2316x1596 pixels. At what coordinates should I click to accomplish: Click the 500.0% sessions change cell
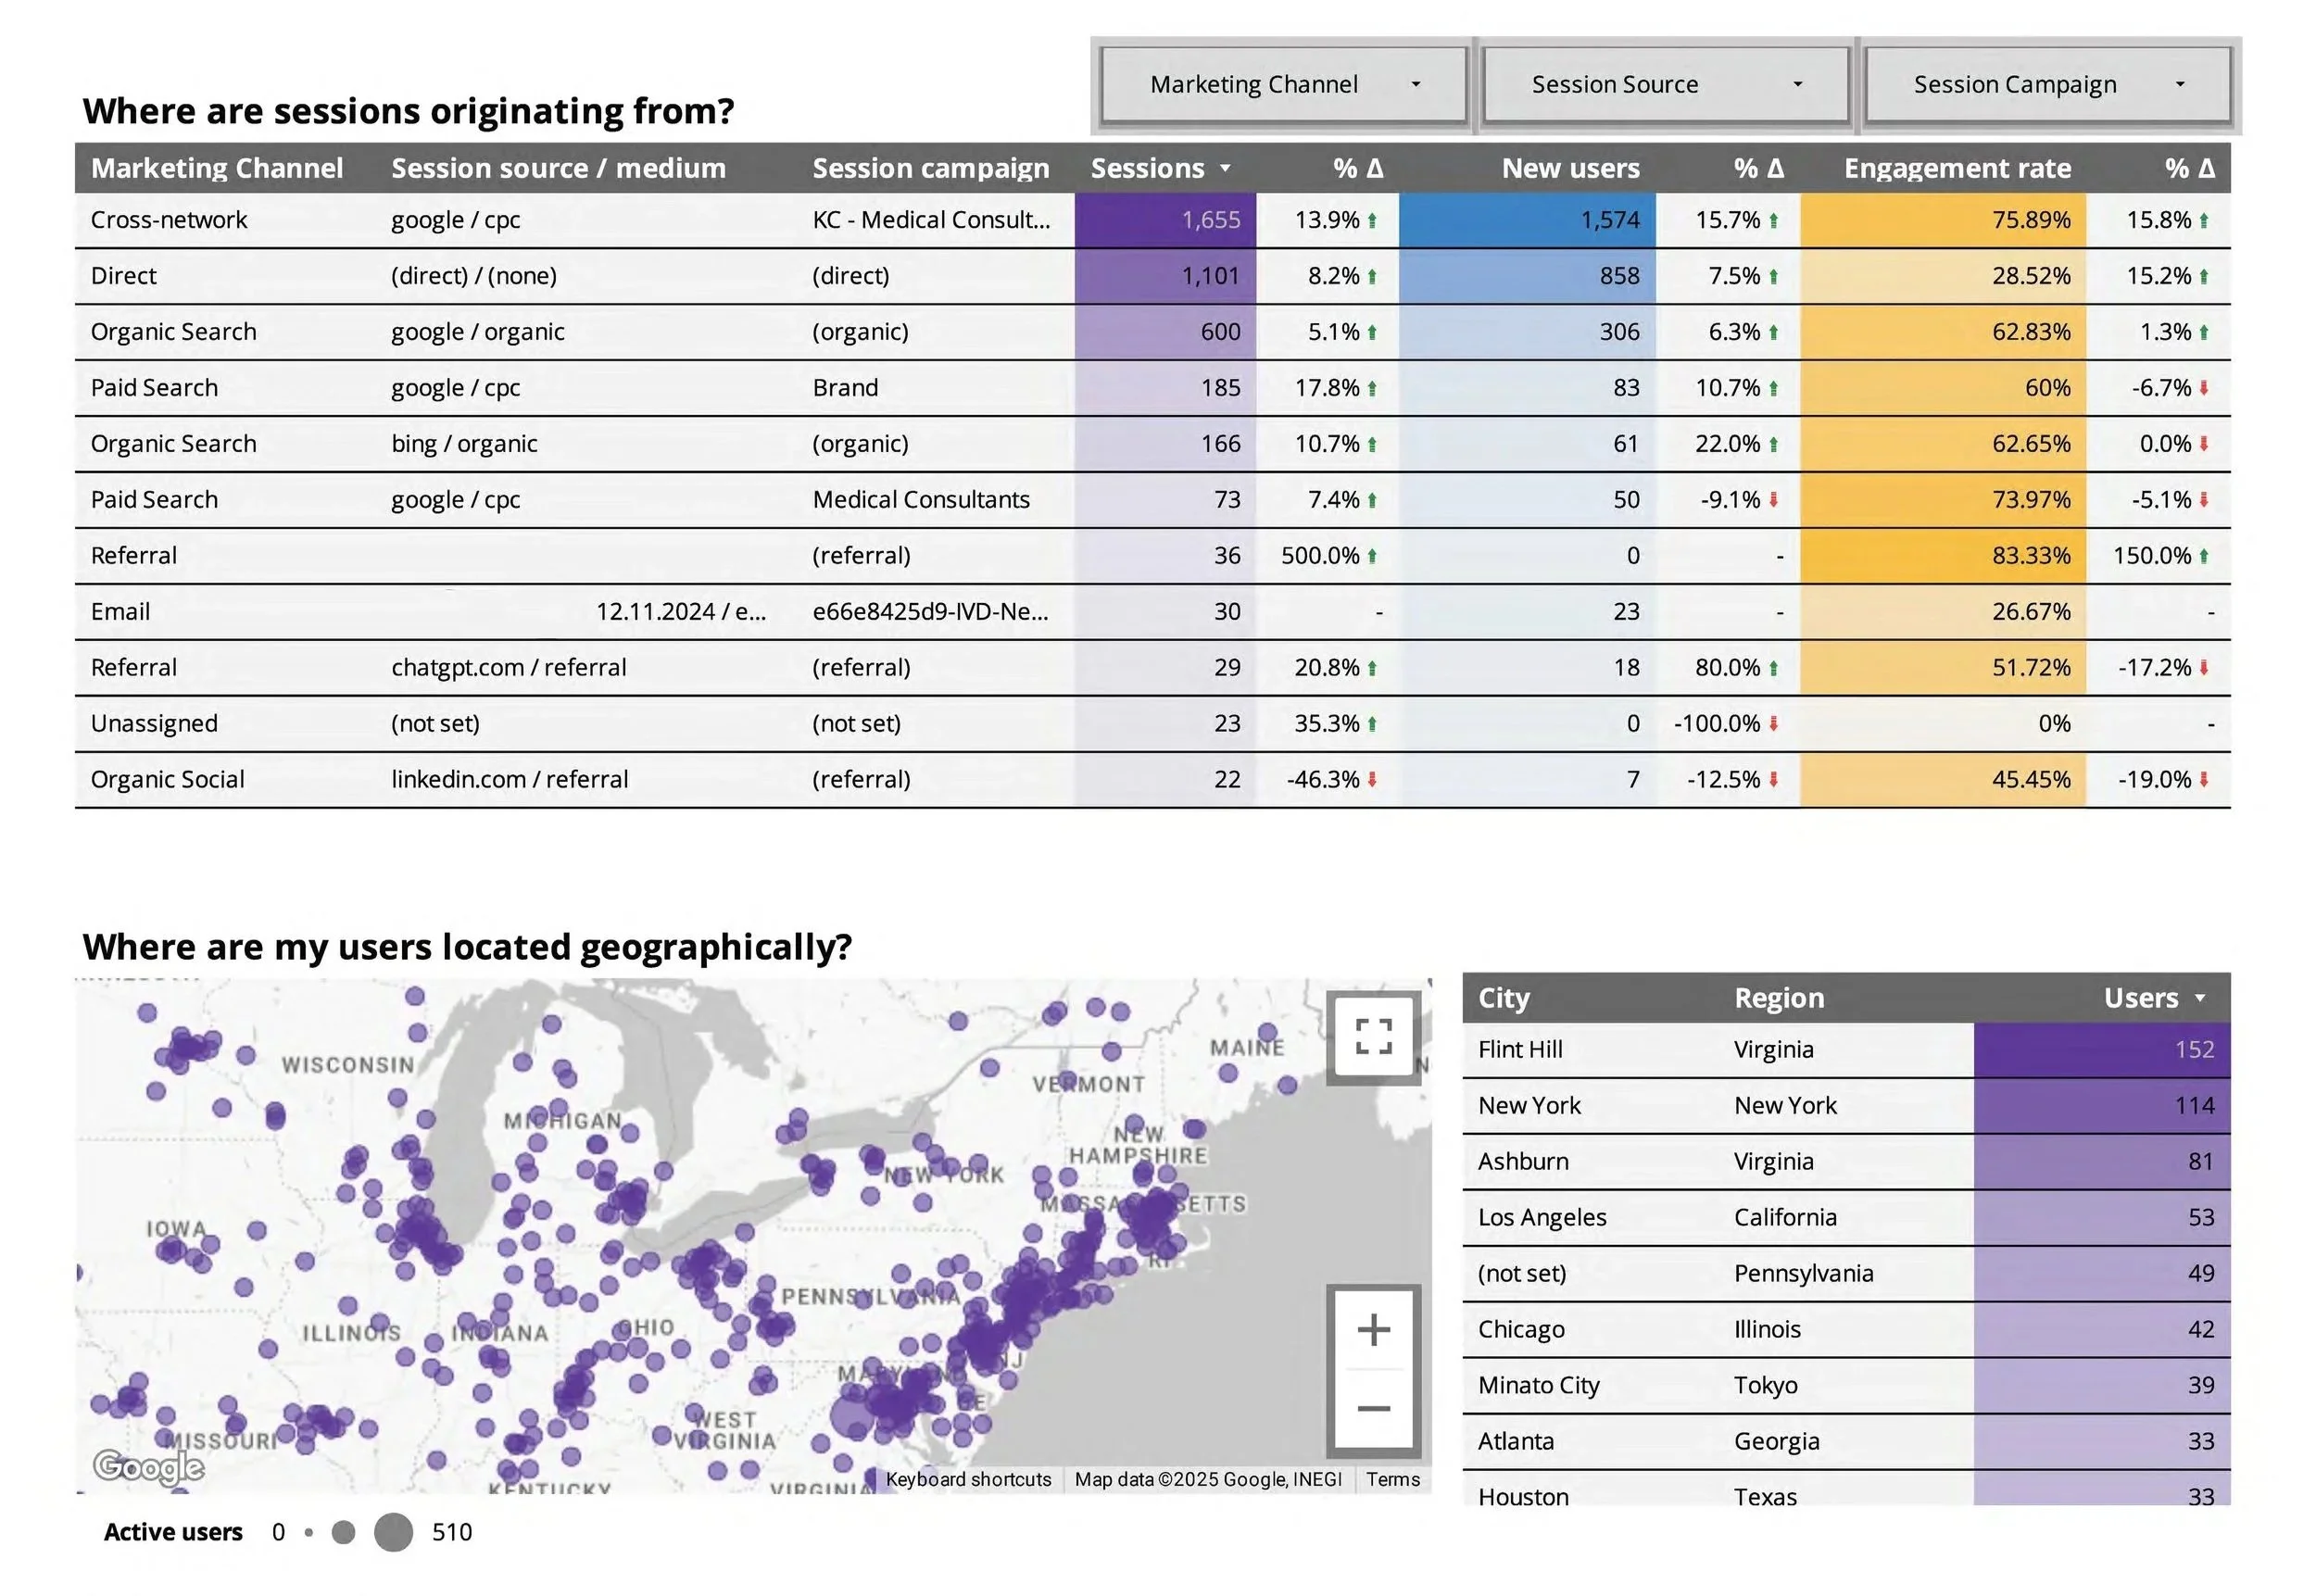click(x=1329, y=556)
